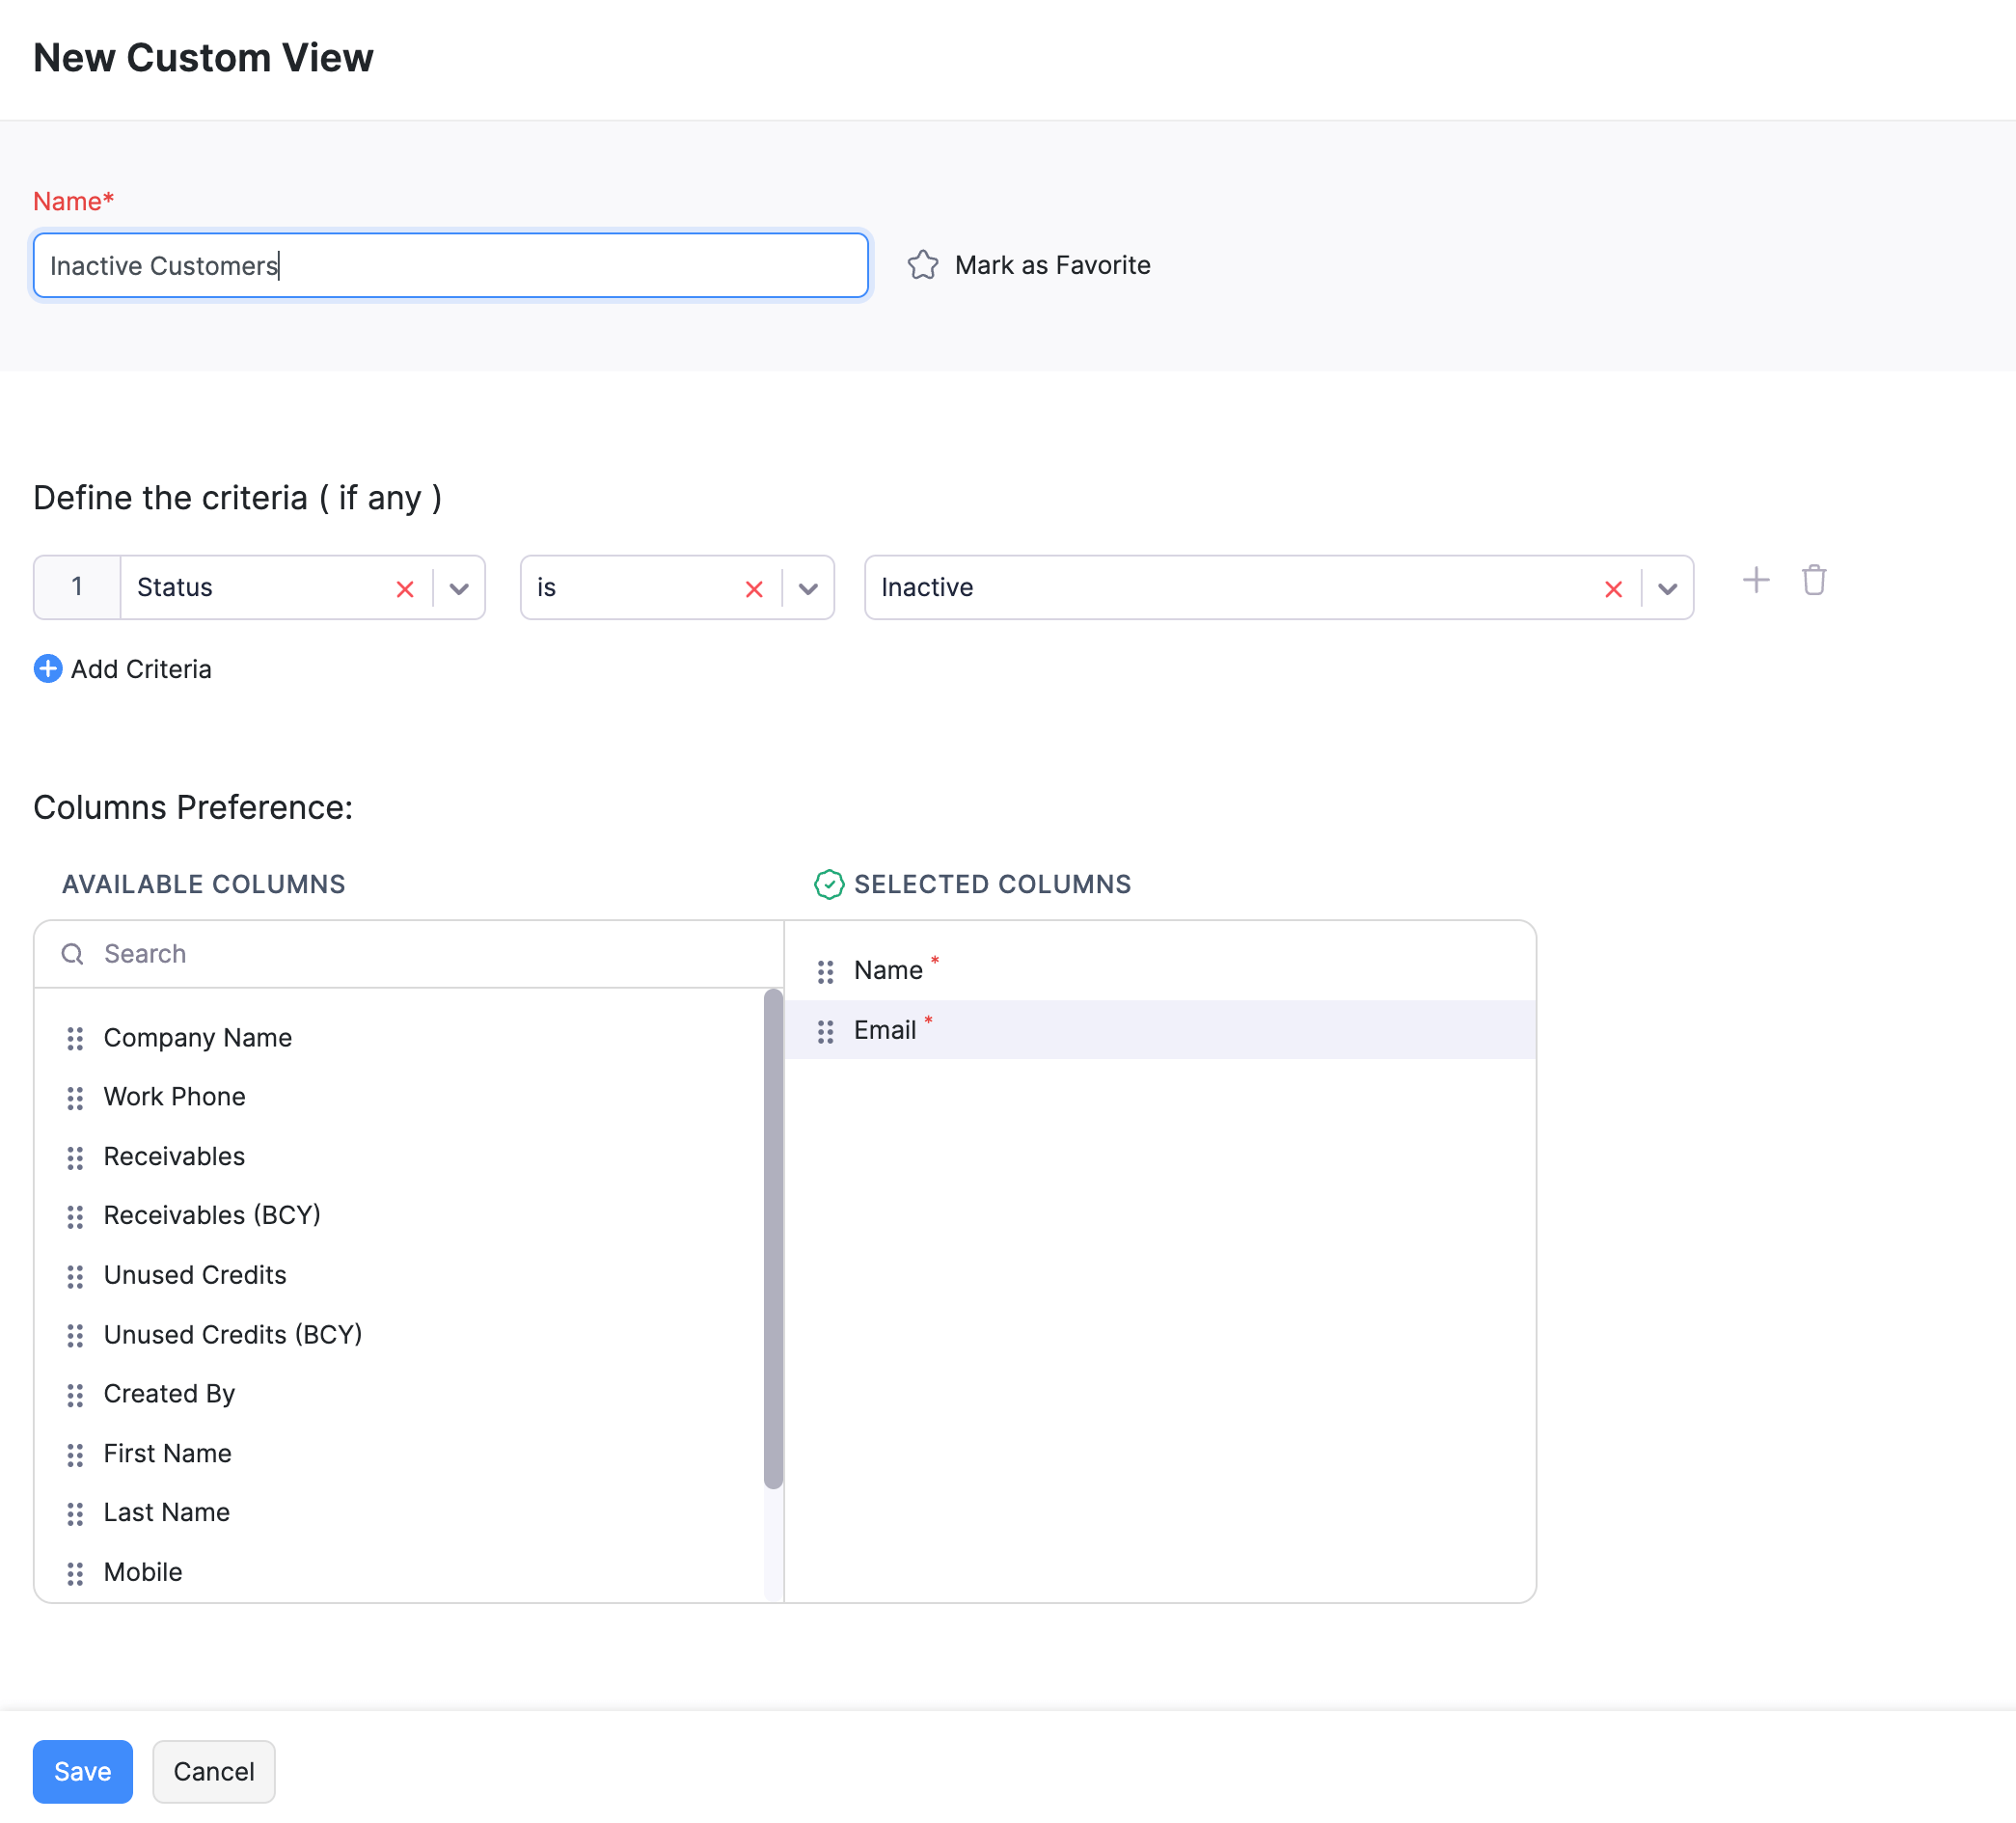
Task: Click drag handle next to Company Name
Action: pyautogui.click(x=75, y=1038)
